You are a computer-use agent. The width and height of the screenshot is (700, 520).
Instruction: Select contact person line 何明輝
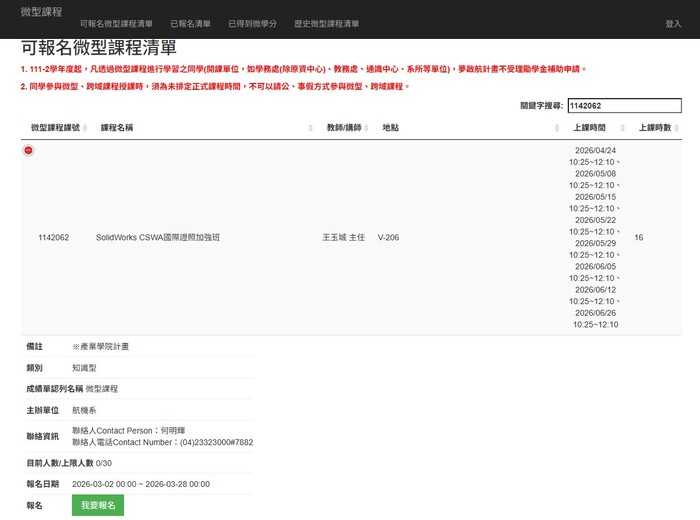[x=129, y=431]
